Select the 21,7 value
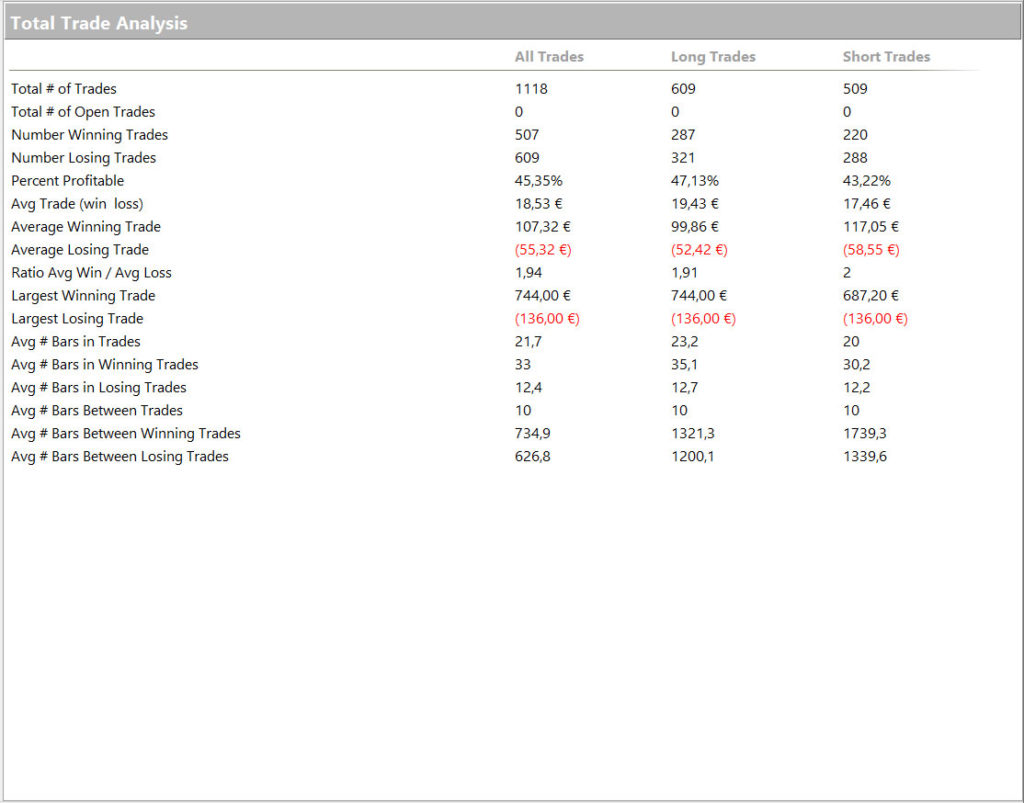 pos(528,341)
